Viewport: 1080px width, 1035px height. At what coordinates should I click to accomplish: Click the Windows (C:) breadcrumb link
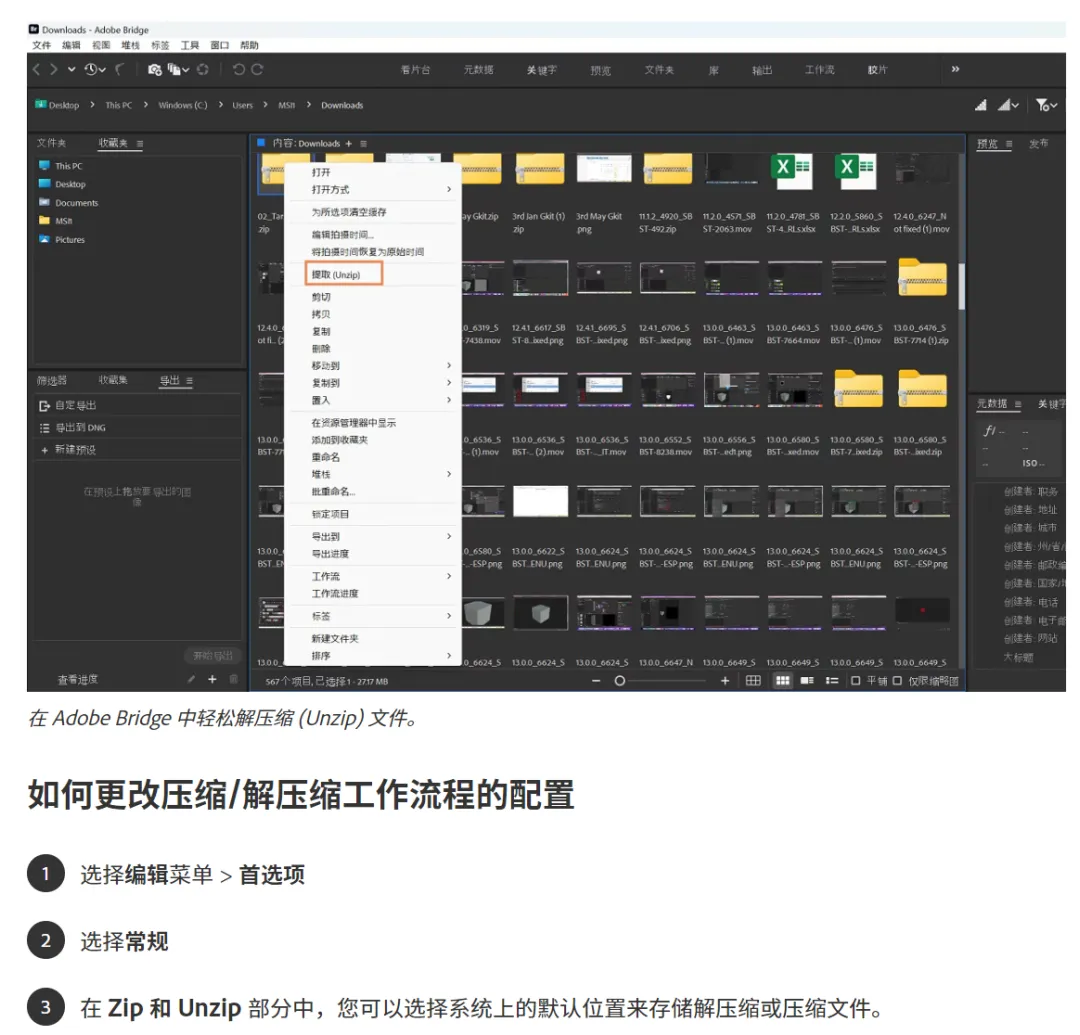pyautogui.click(x=183, y=105)
